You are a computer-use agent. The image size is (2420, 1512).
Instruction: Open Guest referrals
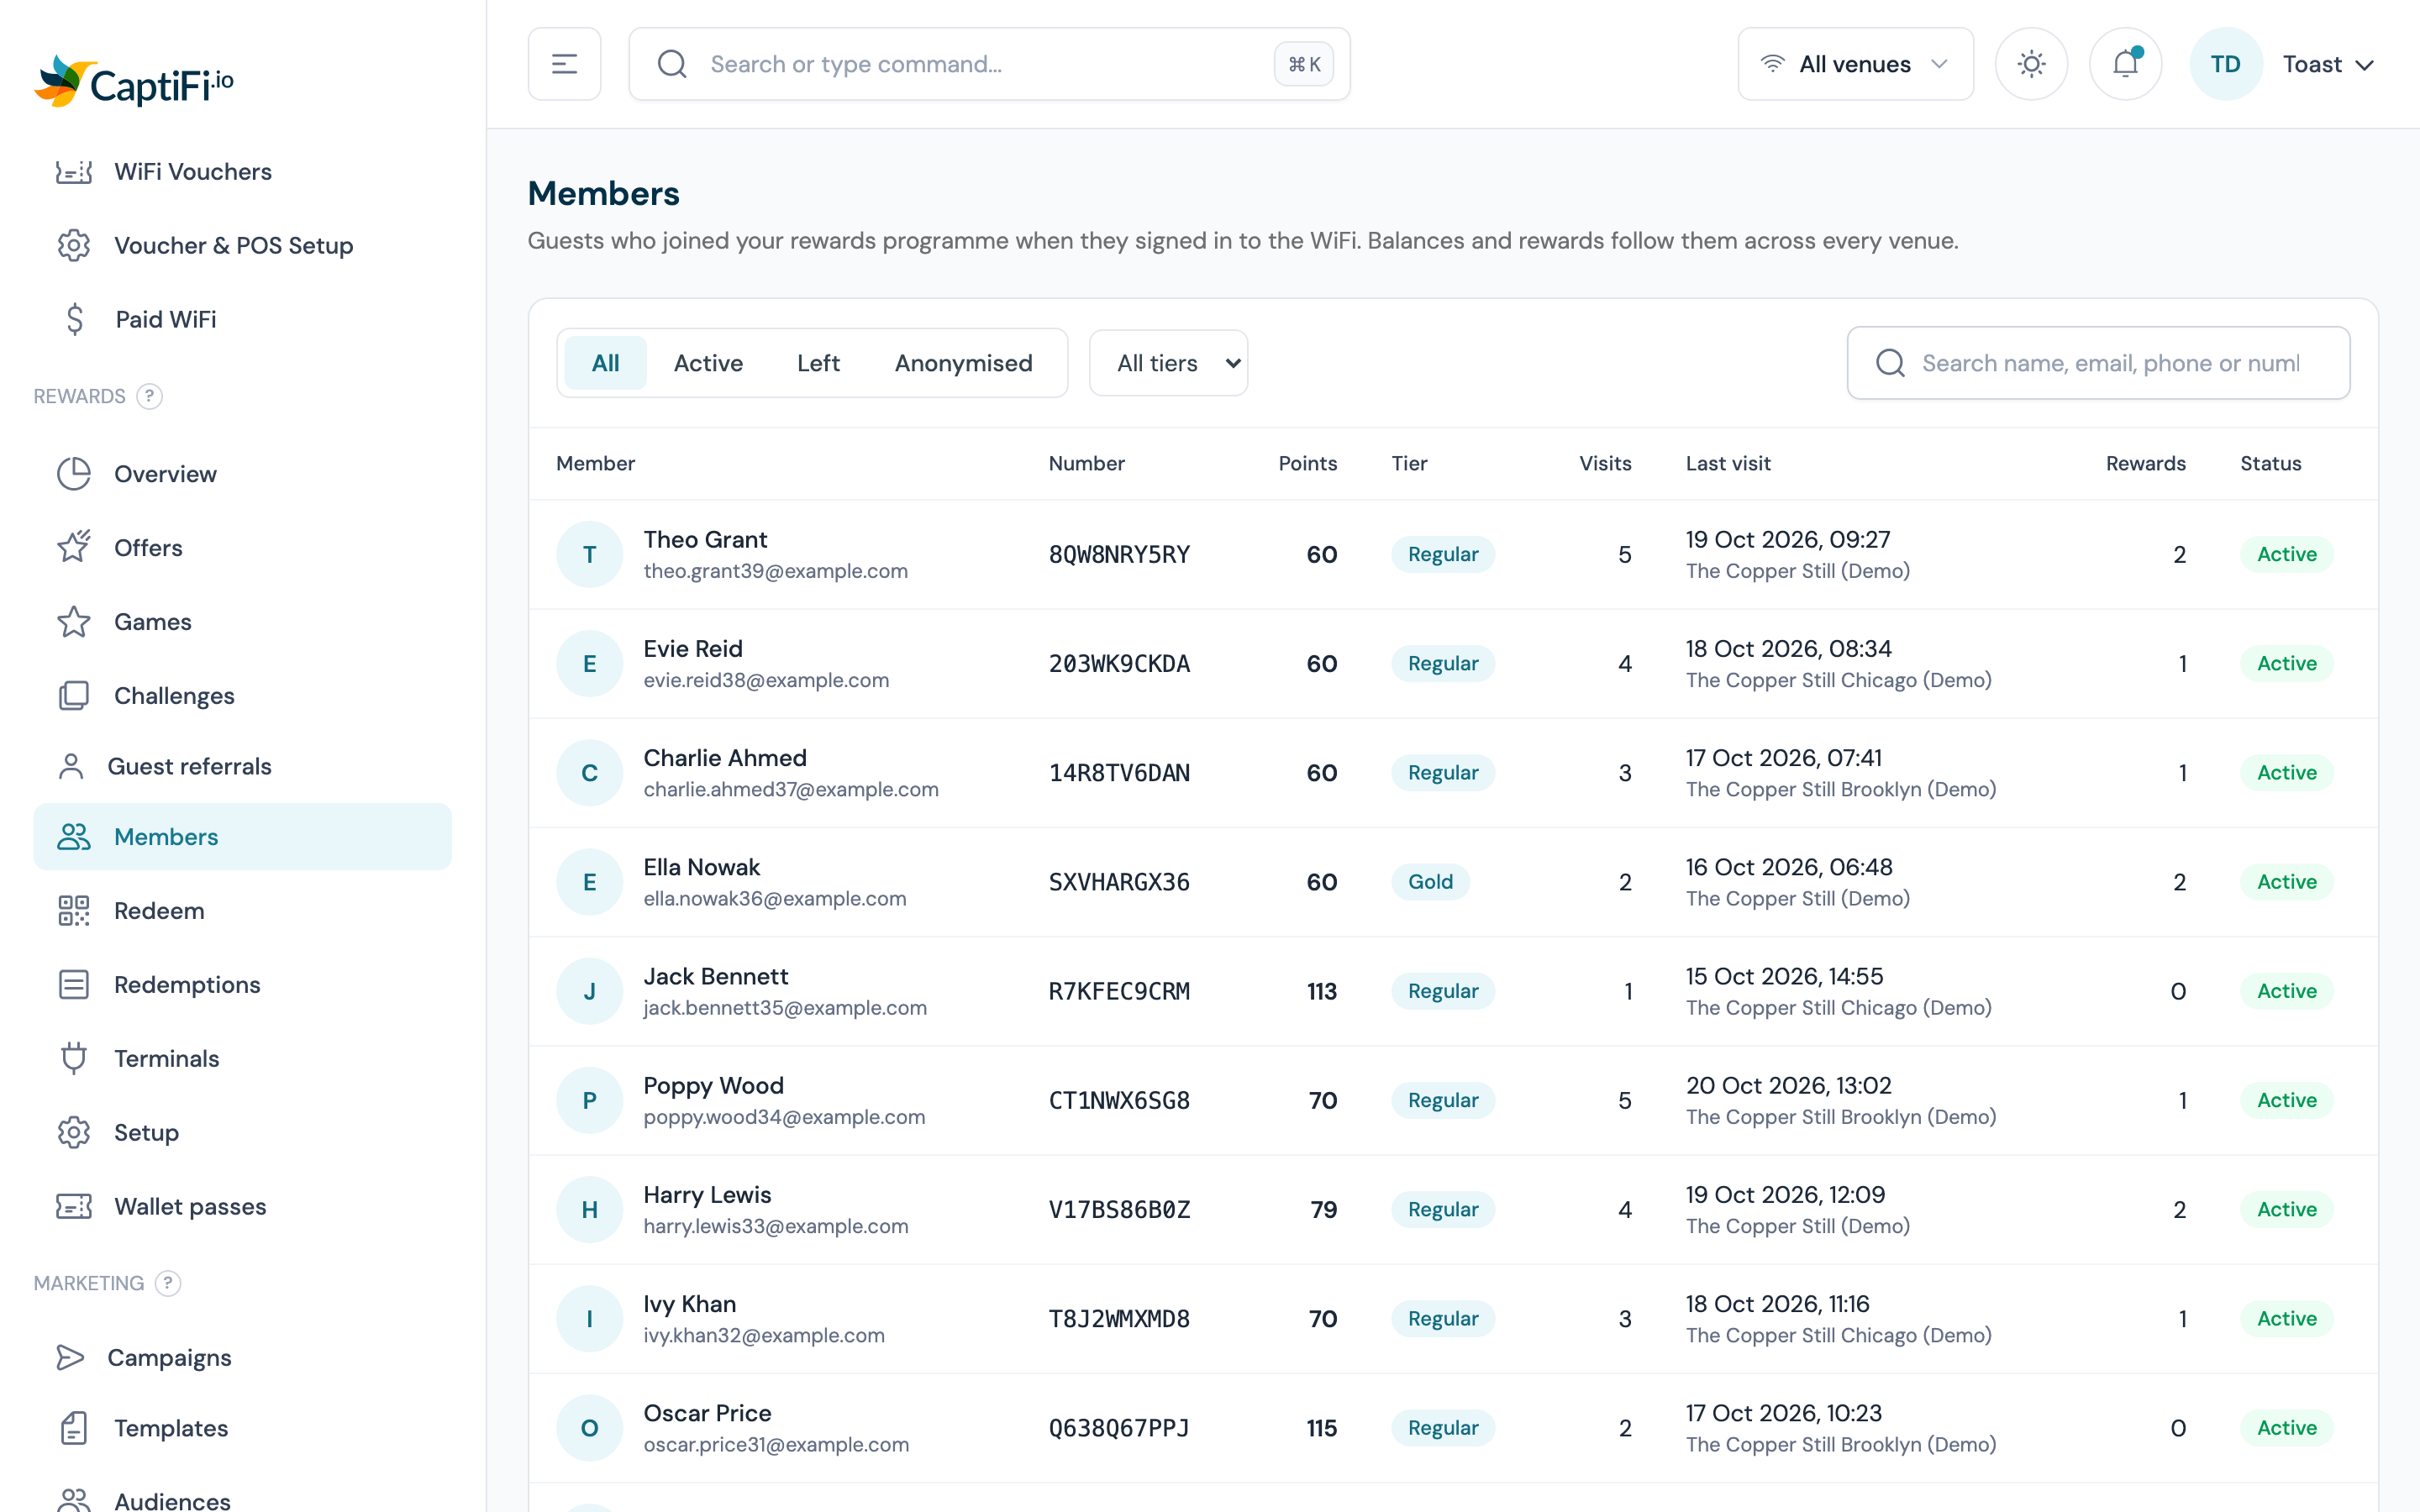[242, 766]
